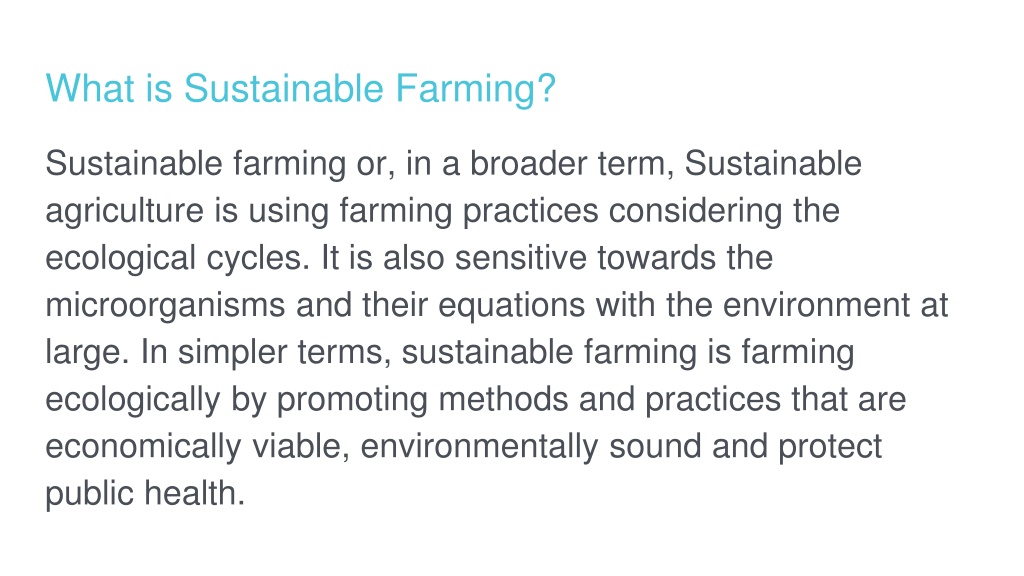This screenshot has height=576, width=1024.
Task: Click the word 'promoting' in the text
Action: click(352, 400)
